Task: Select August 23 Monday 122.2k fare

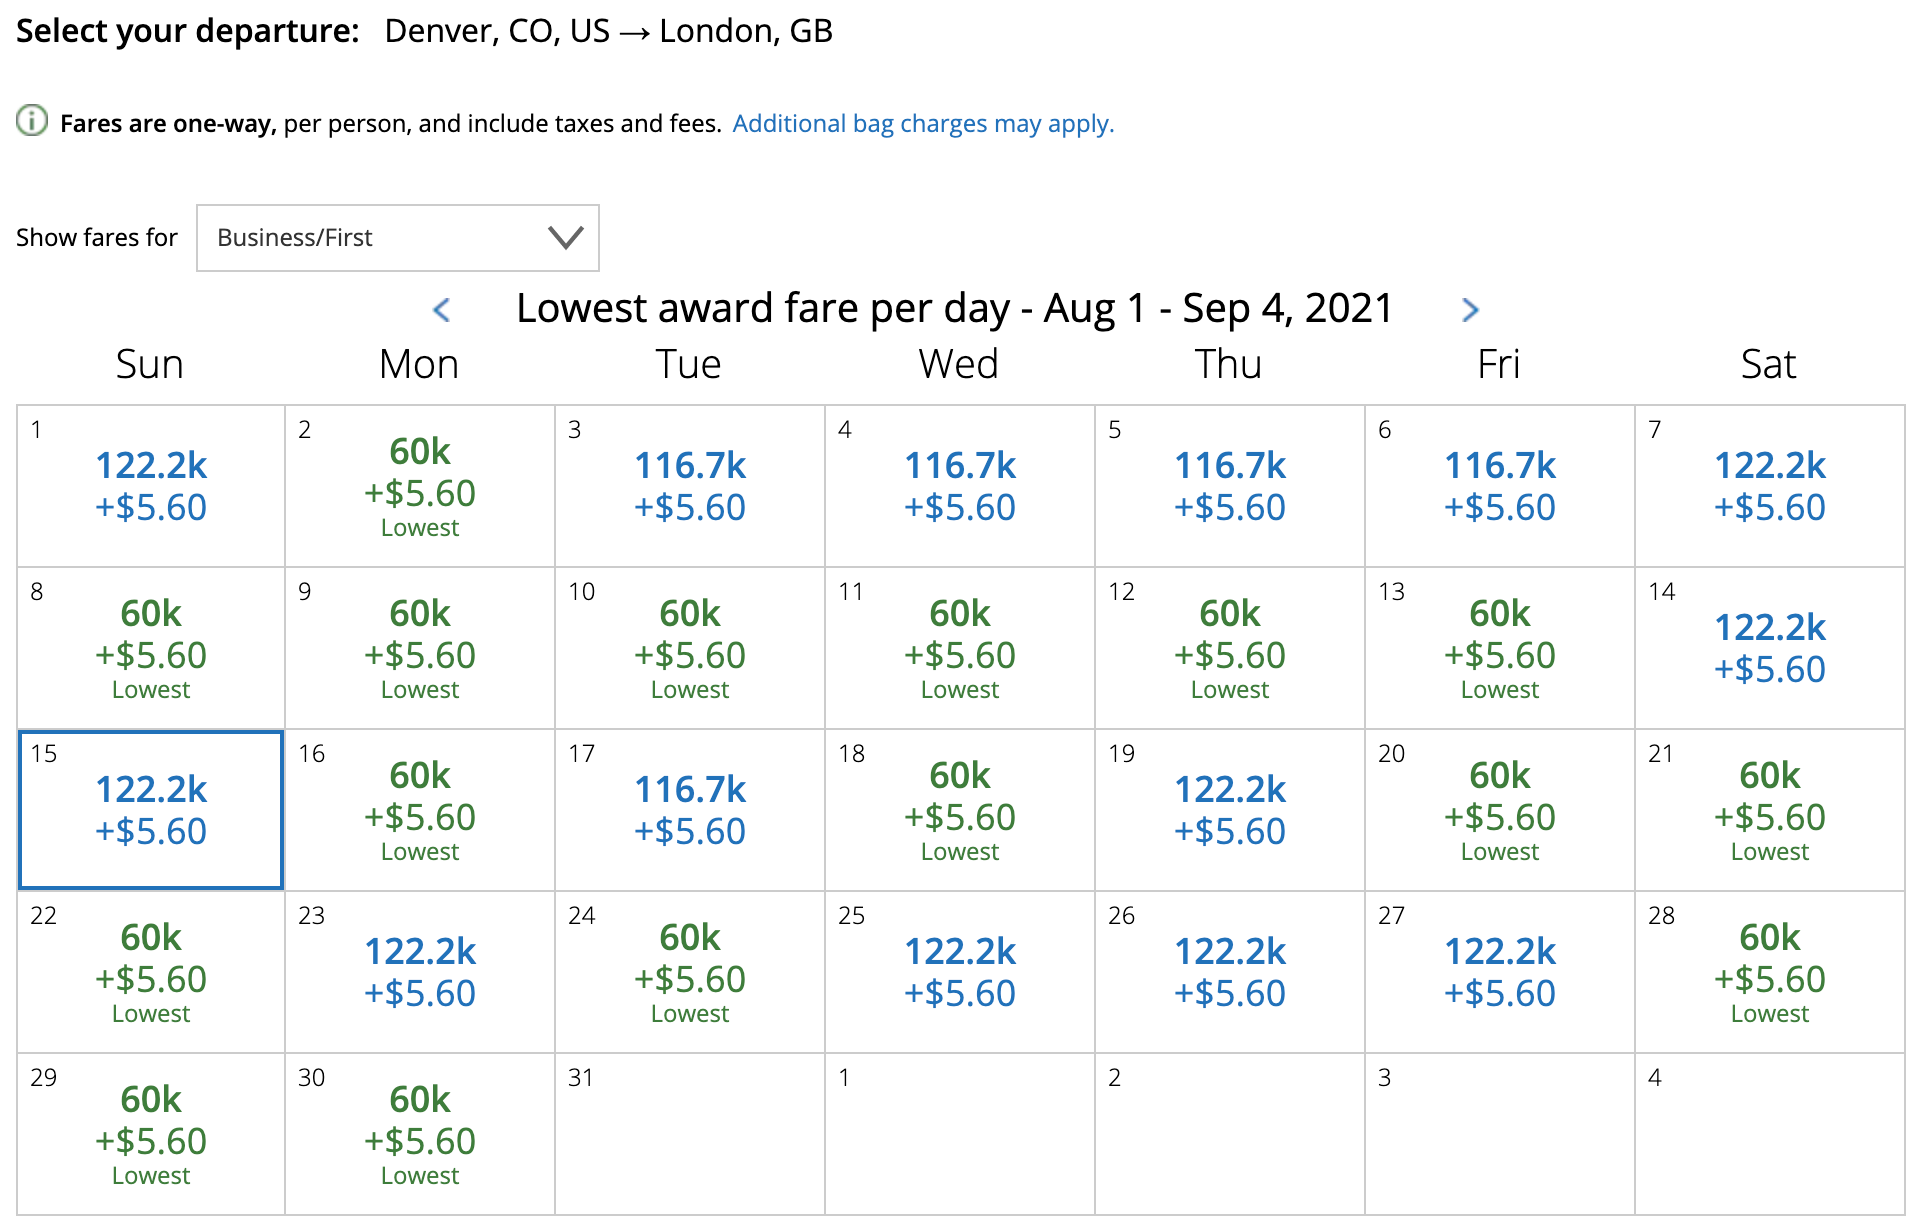Action: coord(420,972)
